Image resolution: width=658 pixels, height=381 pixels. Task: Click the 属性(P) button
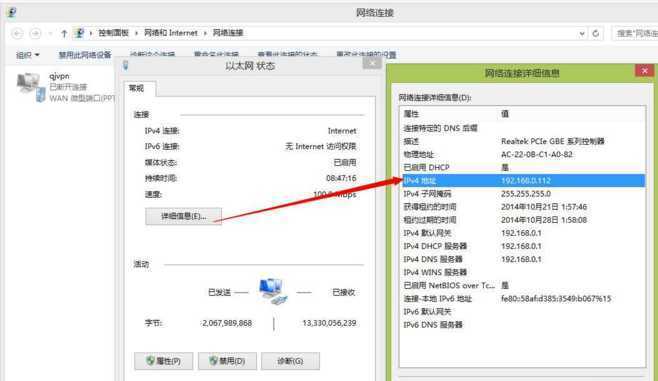(164, 361)
